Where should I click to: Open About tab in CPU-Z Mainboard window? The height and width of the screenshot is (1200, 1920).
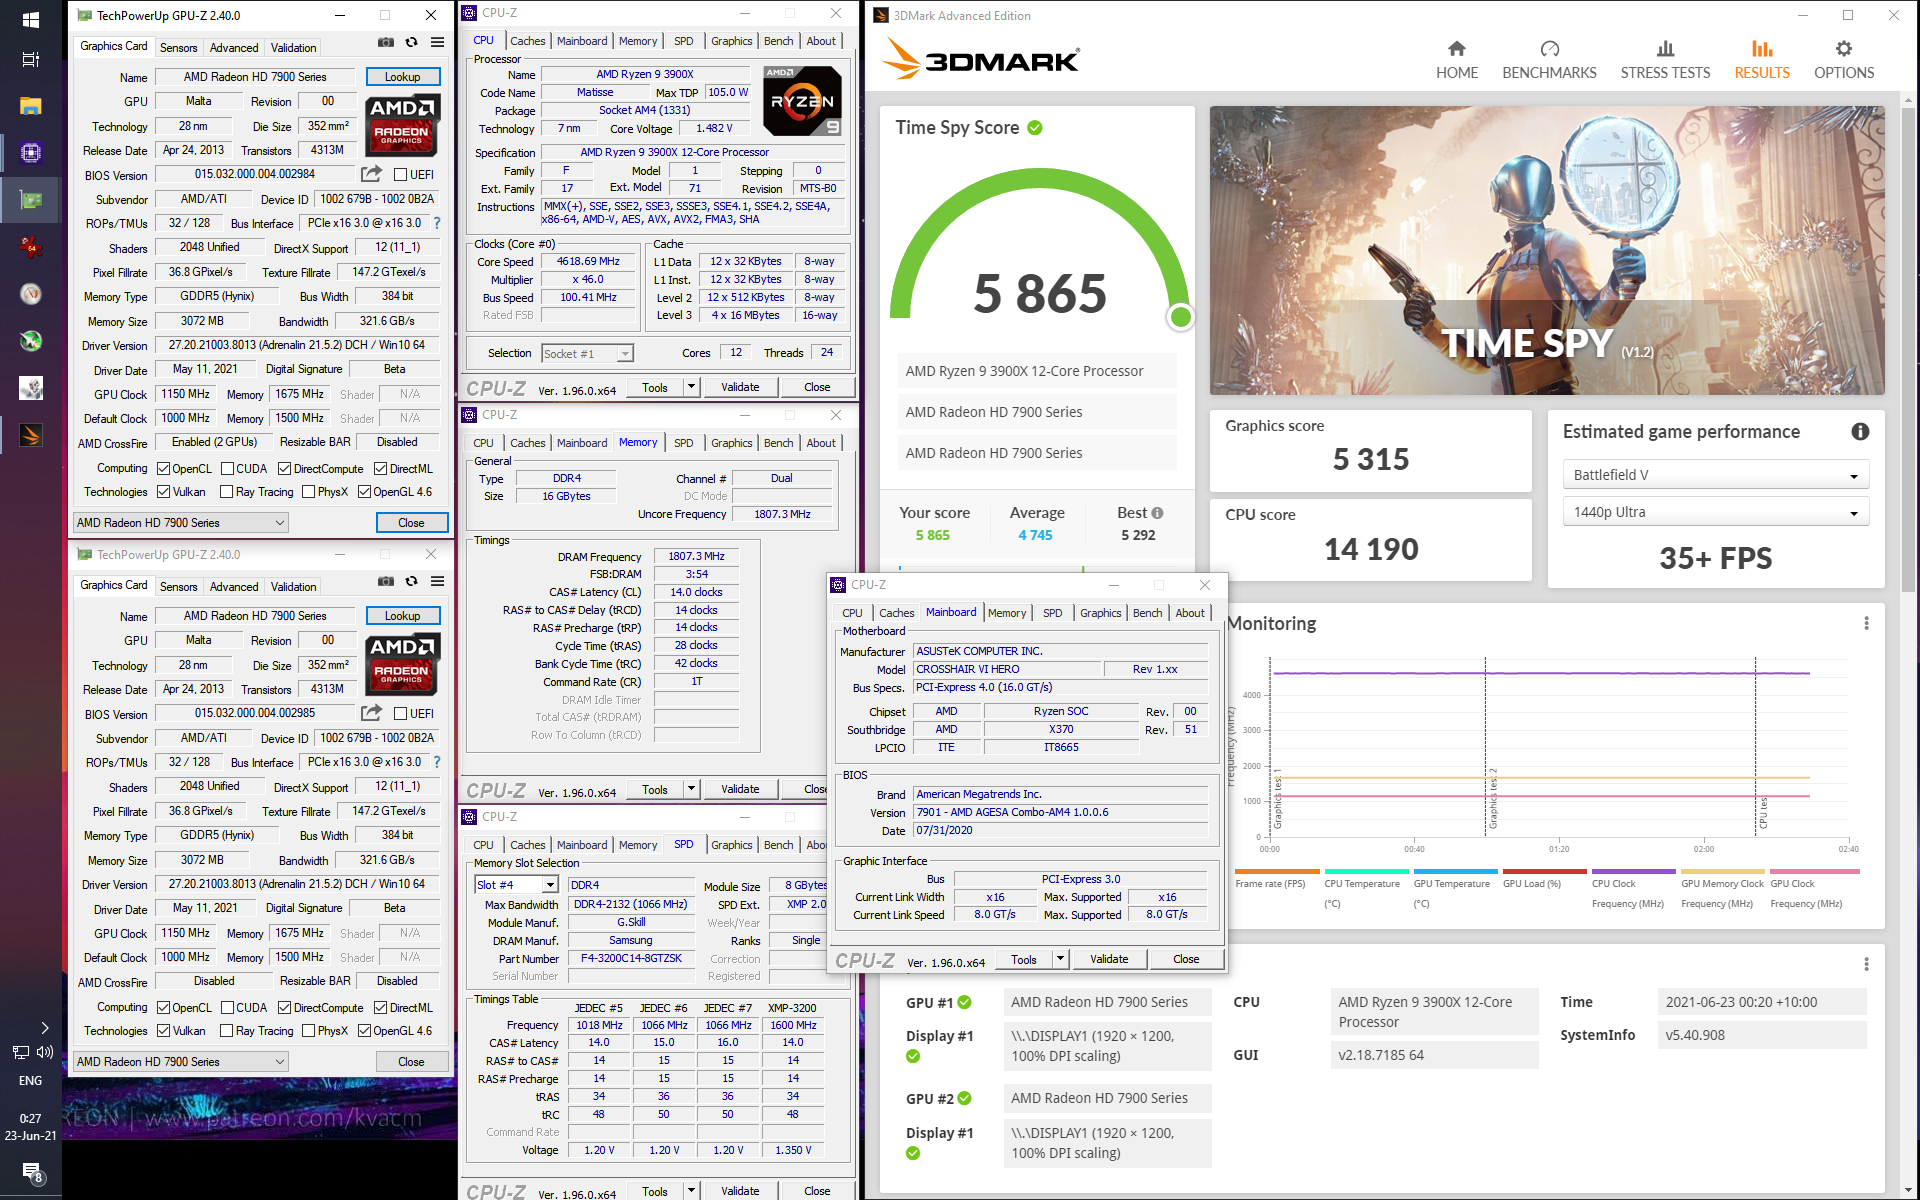pyautogui.click(x=1189, y=613)
